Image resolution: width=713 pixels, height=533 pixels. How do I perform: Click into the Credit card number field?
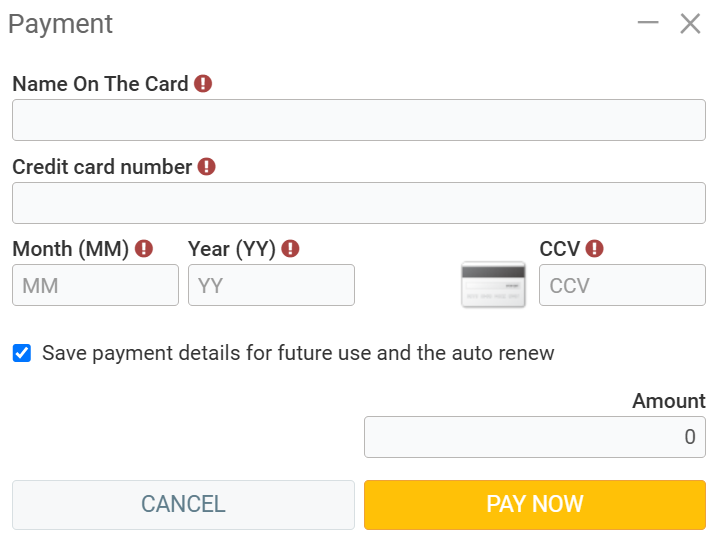[x=359, y=203]
